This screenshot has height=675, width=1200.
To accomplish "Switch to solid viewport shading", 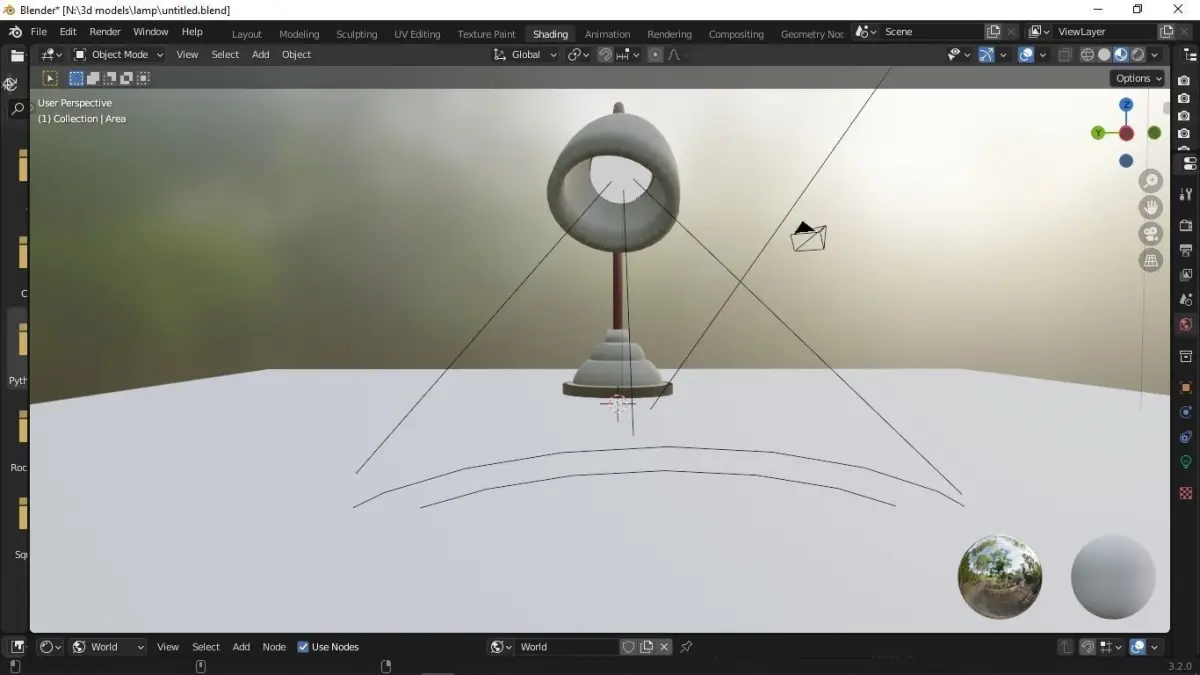I will [x=1104, y=55].
